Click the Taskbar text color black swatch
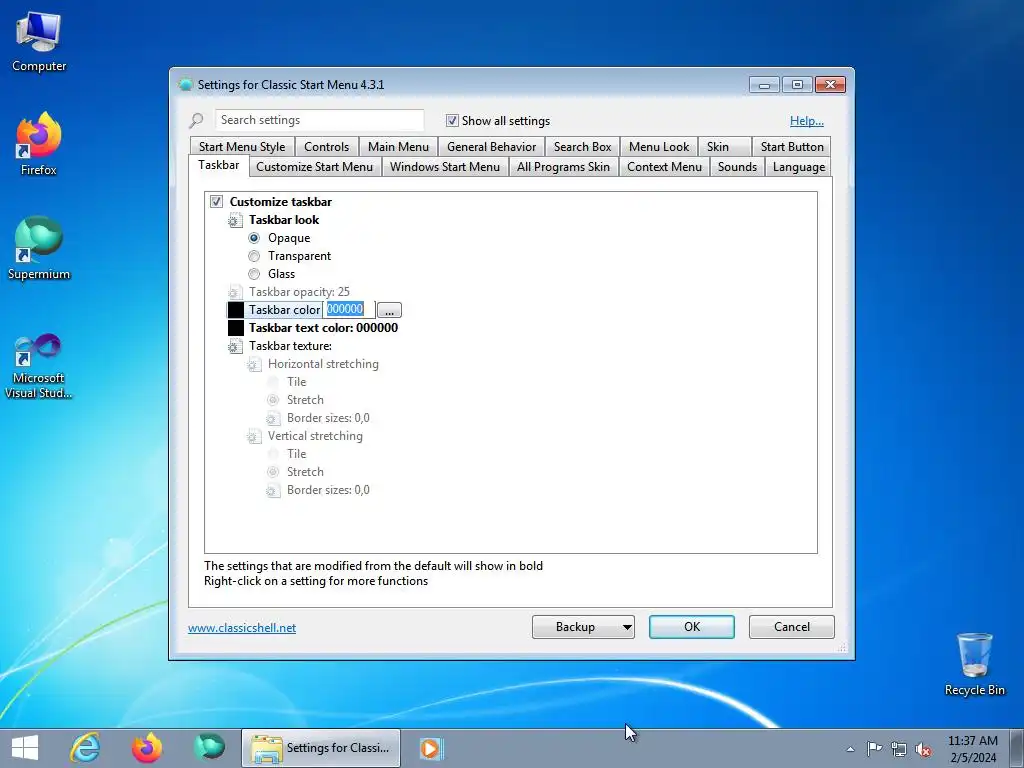The image size is (1024, 768). coord(236,328)
